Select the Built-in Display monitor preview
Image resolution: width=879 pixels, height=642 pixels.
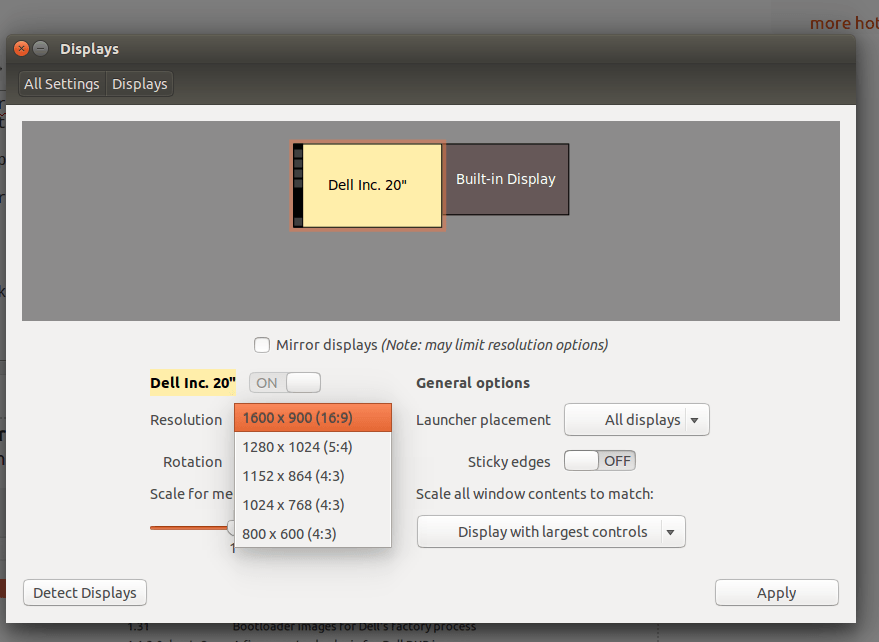[x=506, y=179]
